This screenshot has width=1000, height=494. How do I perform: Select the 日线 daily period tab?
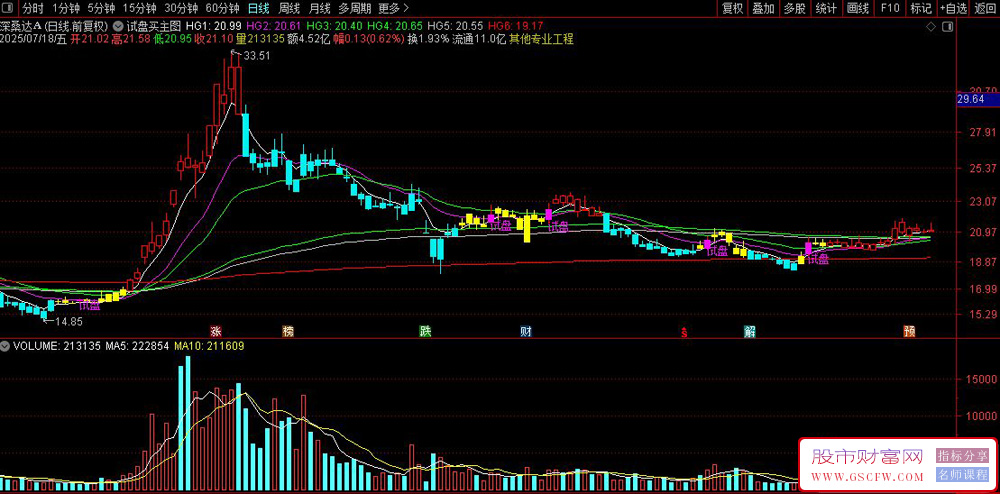click(x=258, y=8)
